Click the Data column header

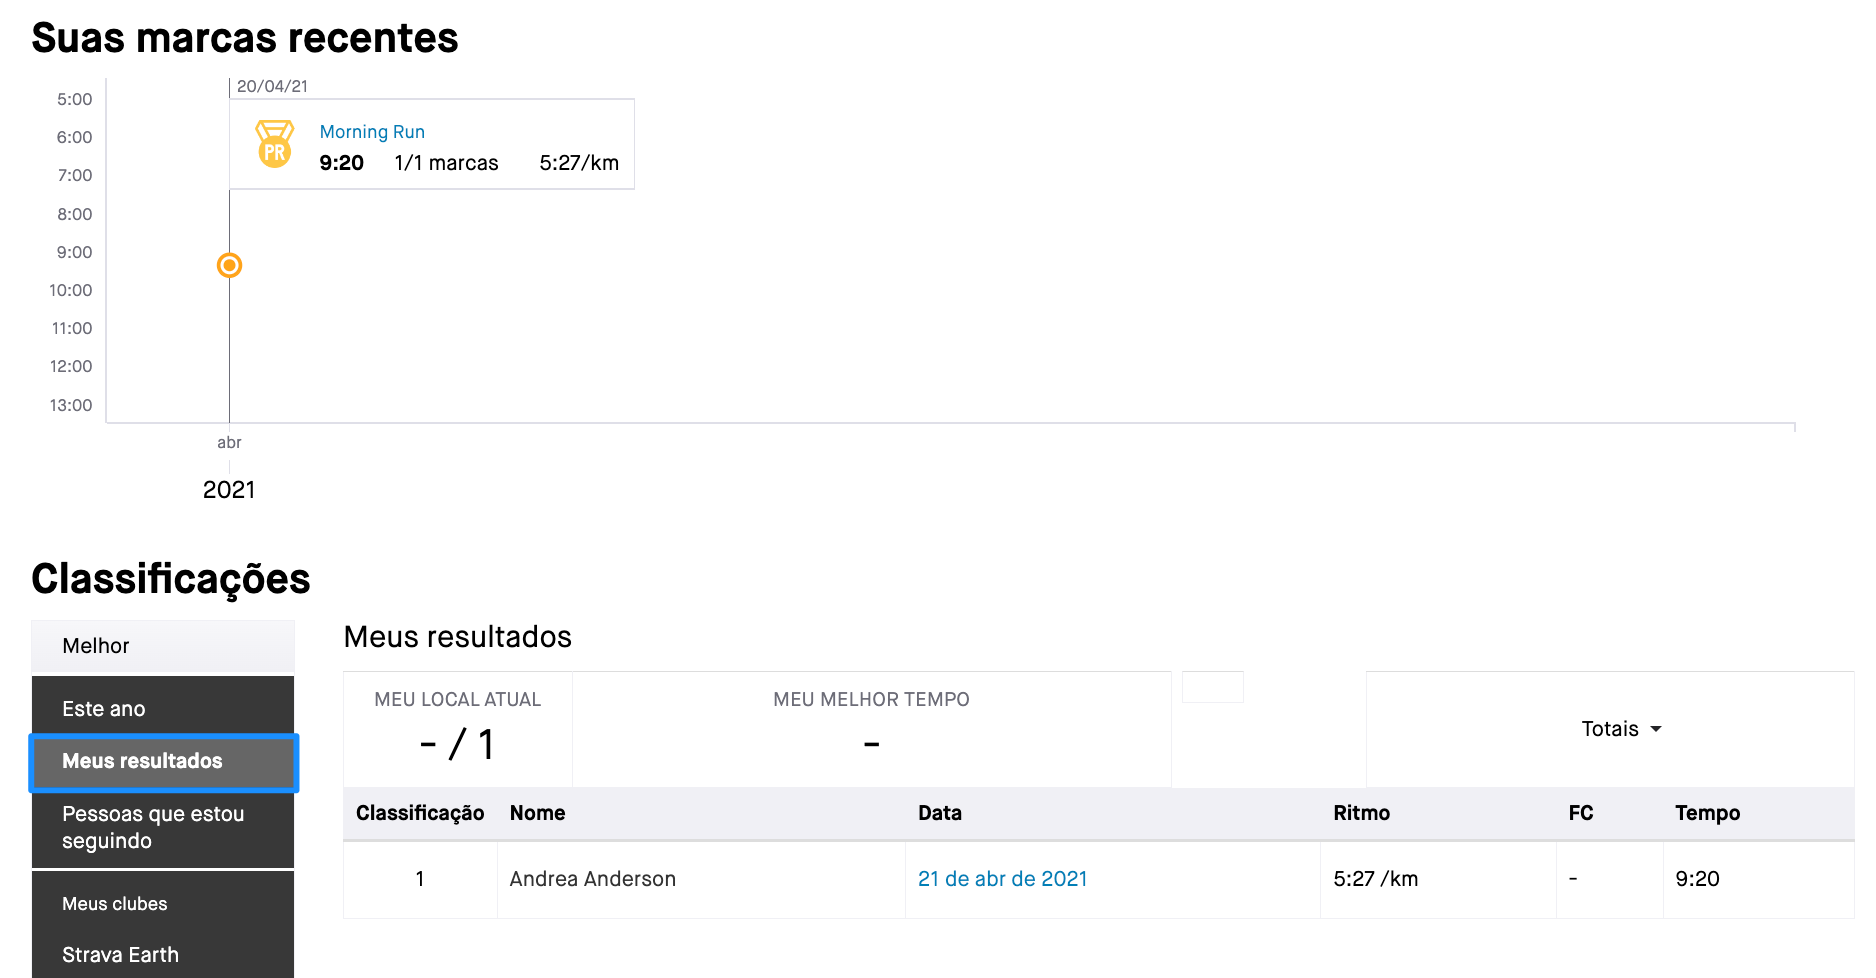[940, 813]
